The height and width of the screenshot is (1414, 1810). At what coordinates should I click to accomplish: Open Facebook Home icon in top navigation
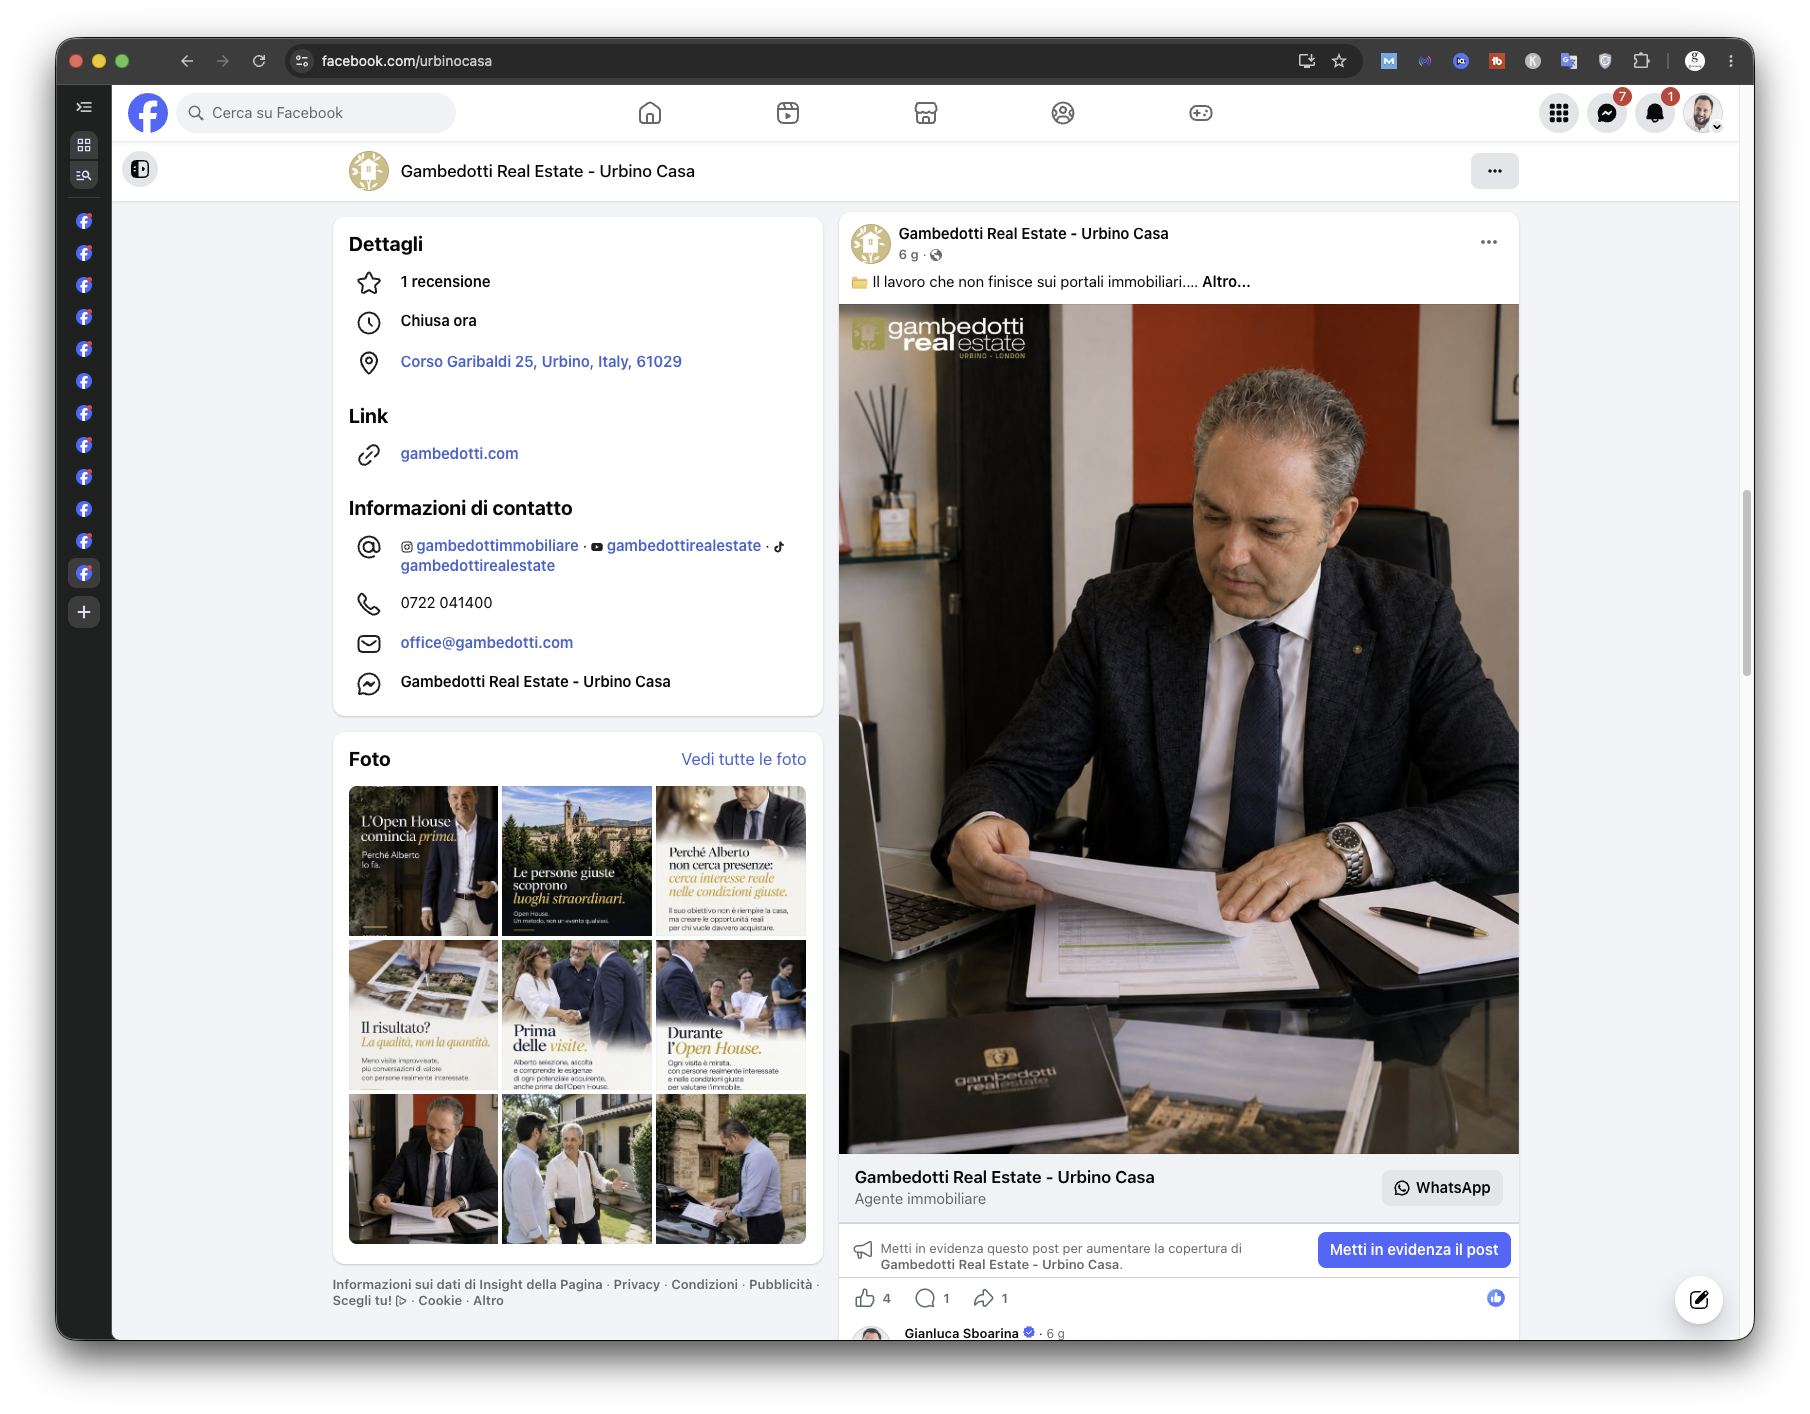click(650, 113)
